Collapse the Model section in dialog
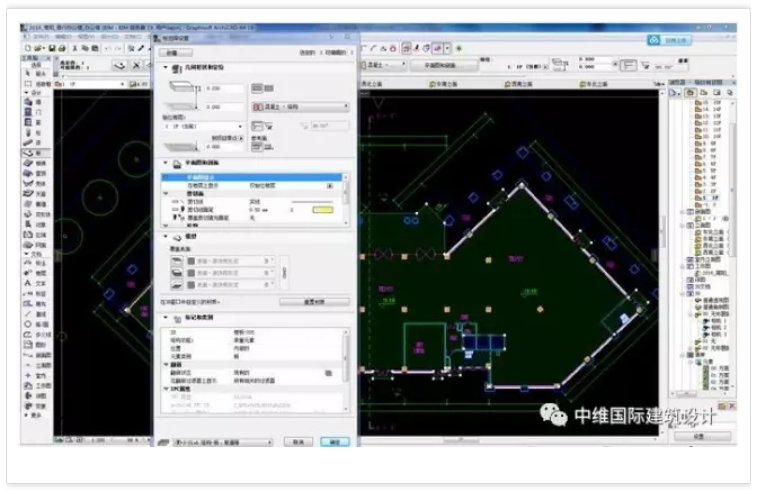This screenshot has width=757, height=490. pos(166,237)
